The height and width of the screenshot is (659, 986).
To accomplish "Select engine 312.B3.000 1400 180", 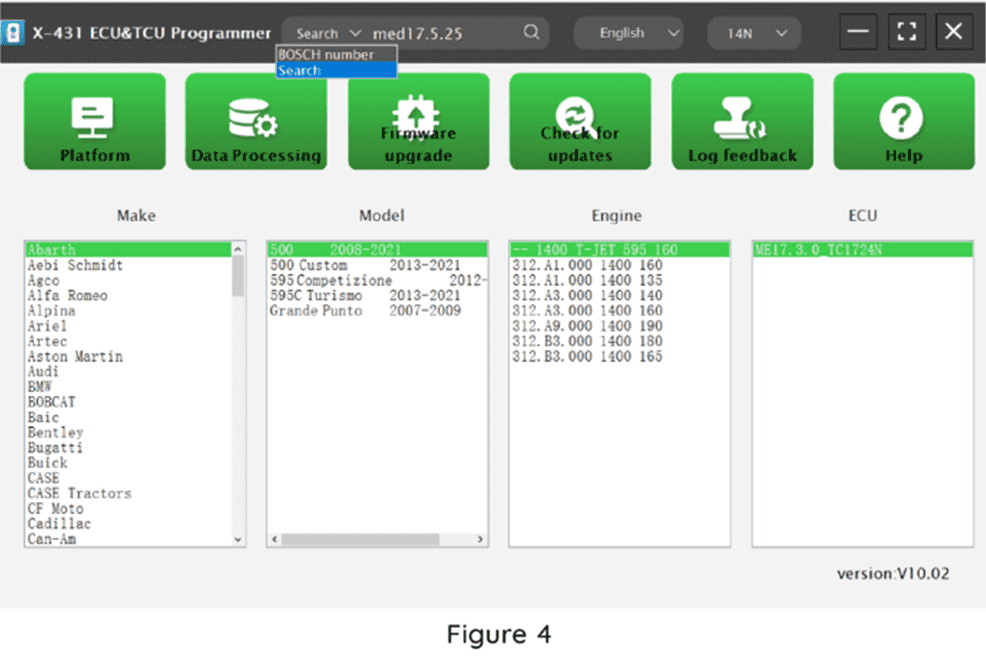I will coord(619,341).
